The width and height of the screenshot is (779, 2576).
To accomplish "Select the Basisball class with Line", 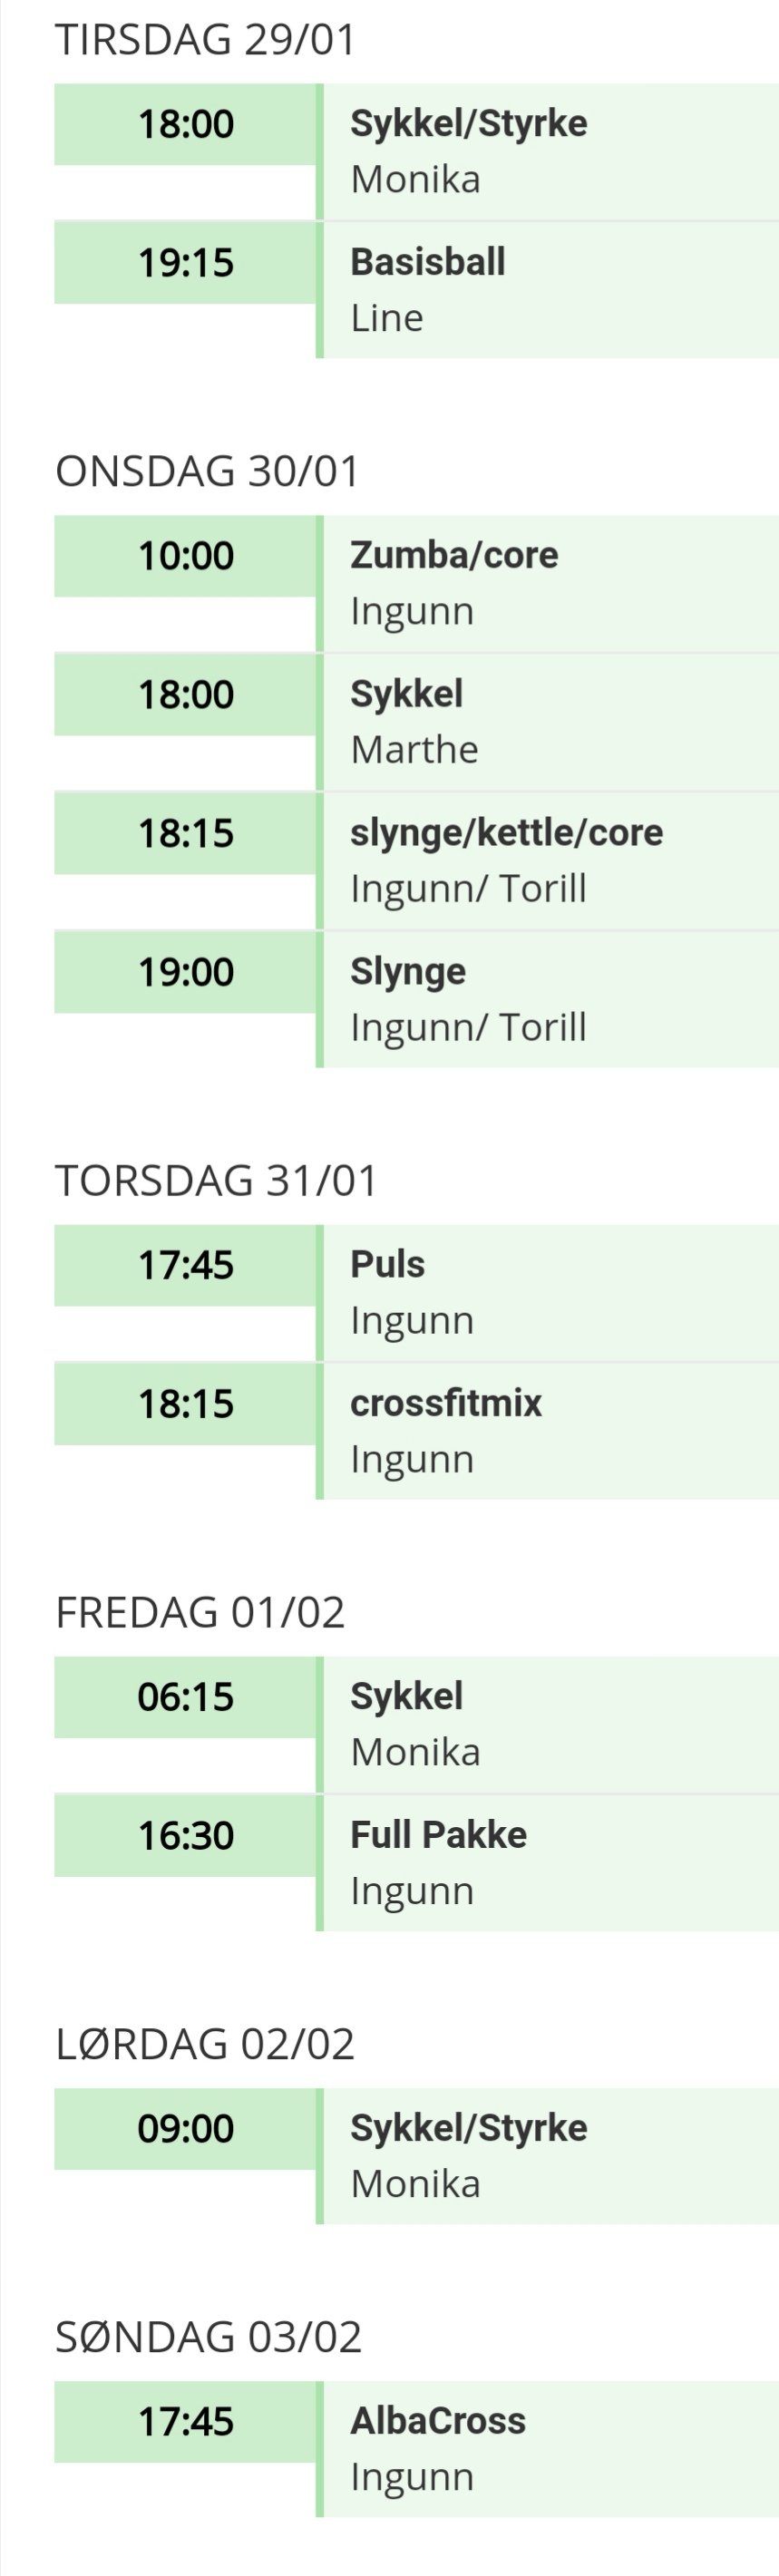I will 427,263.
